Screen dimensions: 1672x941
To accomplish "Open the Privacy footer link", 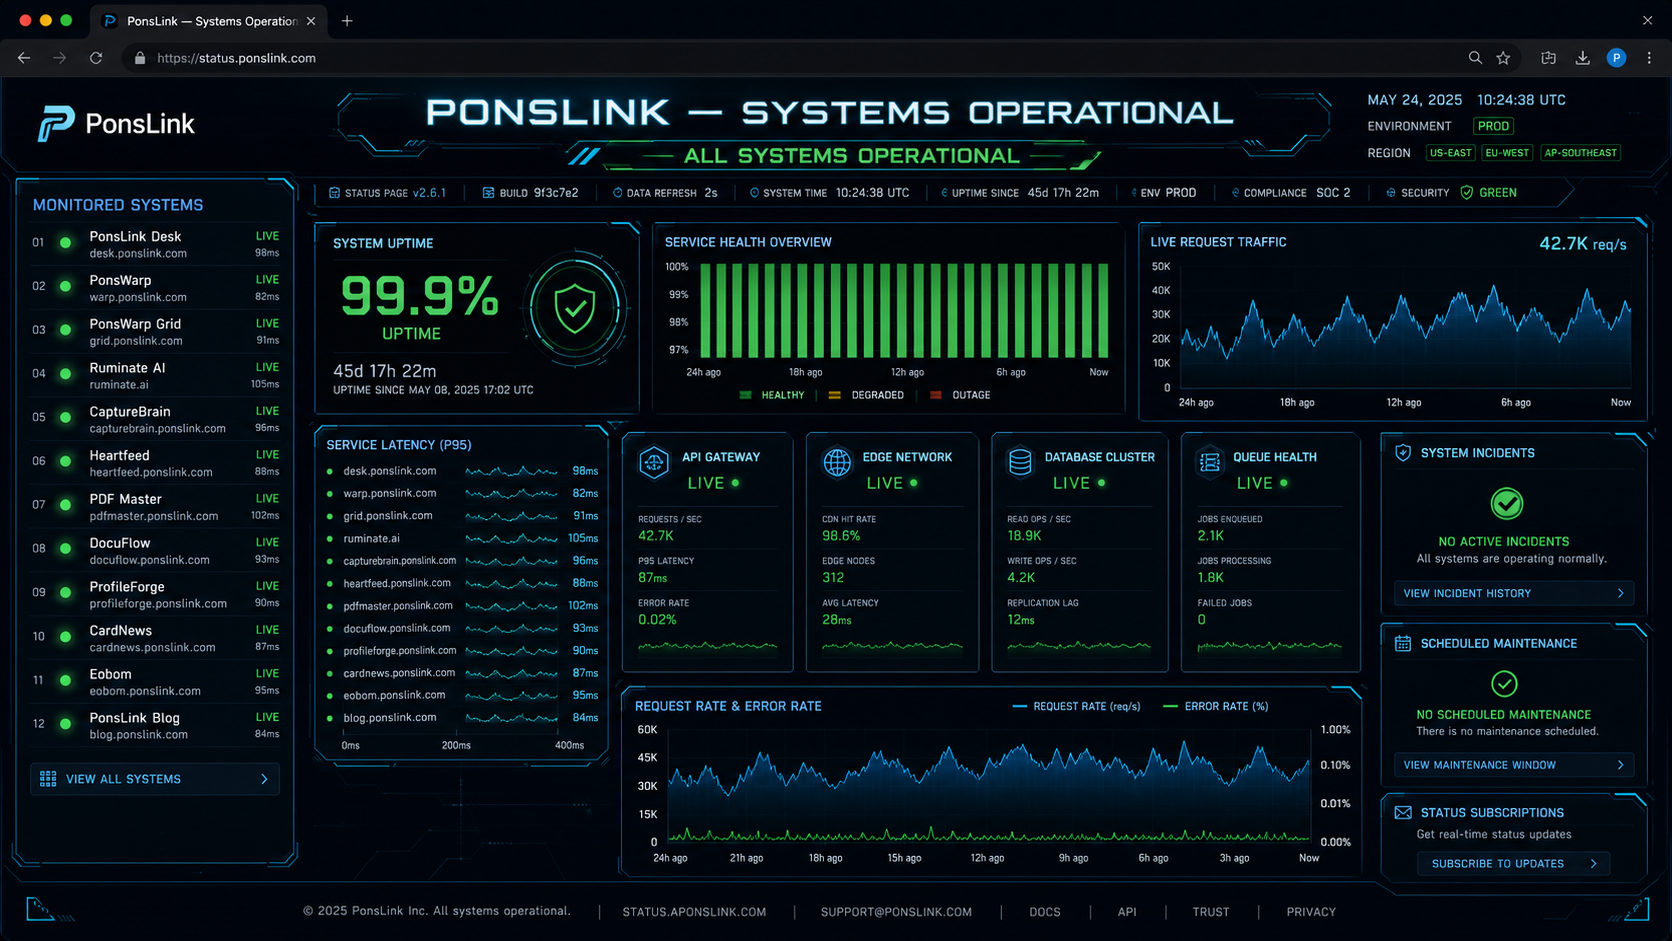I will (x=1311, y=912).
